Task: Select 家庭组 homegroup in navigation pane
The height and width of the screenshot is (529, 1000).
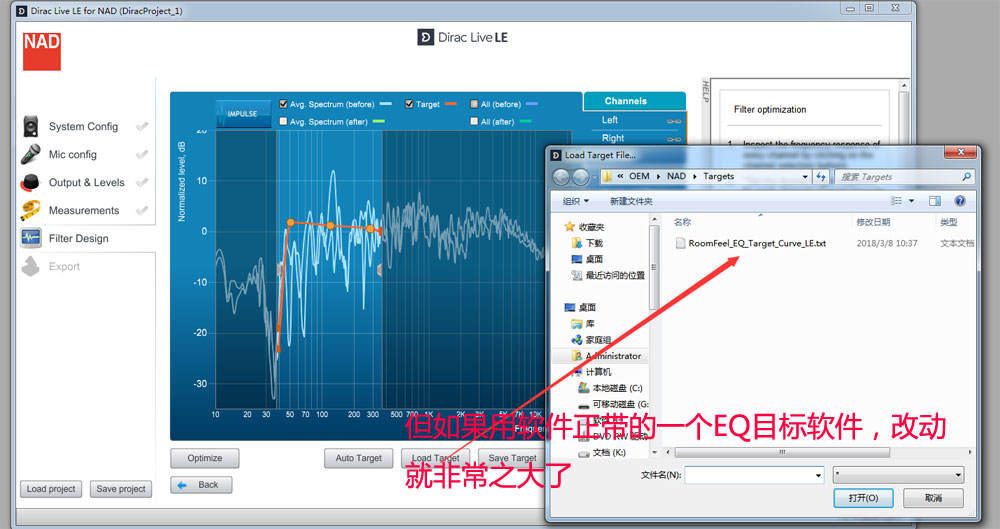Action: (x=591, y=340)
